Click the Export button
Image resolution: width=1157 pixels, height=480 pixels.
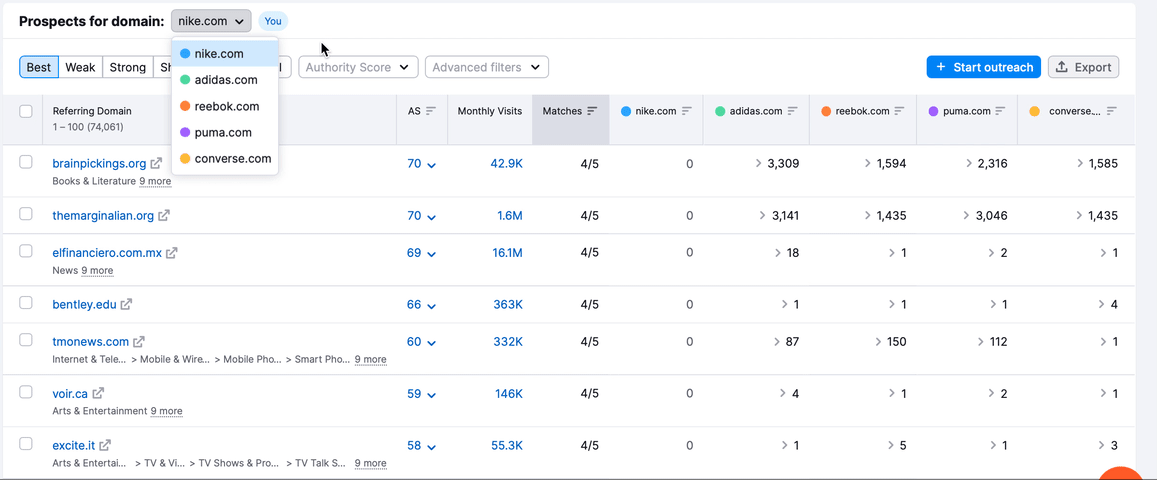tap(1083, 67)
